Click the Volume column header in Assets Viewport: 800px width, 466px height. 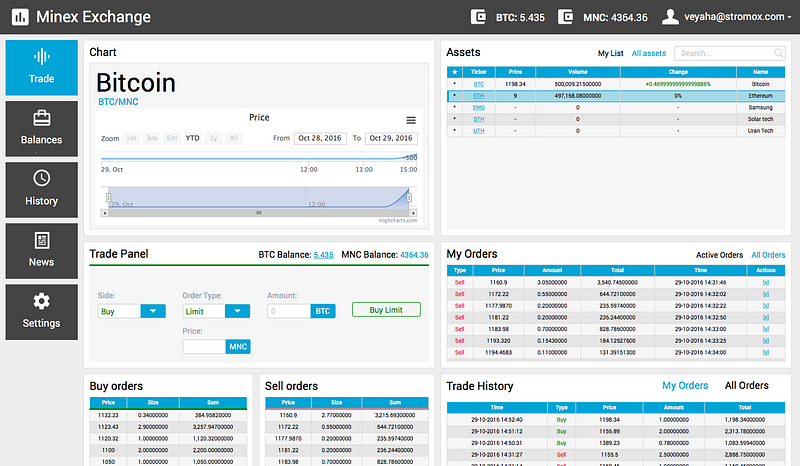578,72
